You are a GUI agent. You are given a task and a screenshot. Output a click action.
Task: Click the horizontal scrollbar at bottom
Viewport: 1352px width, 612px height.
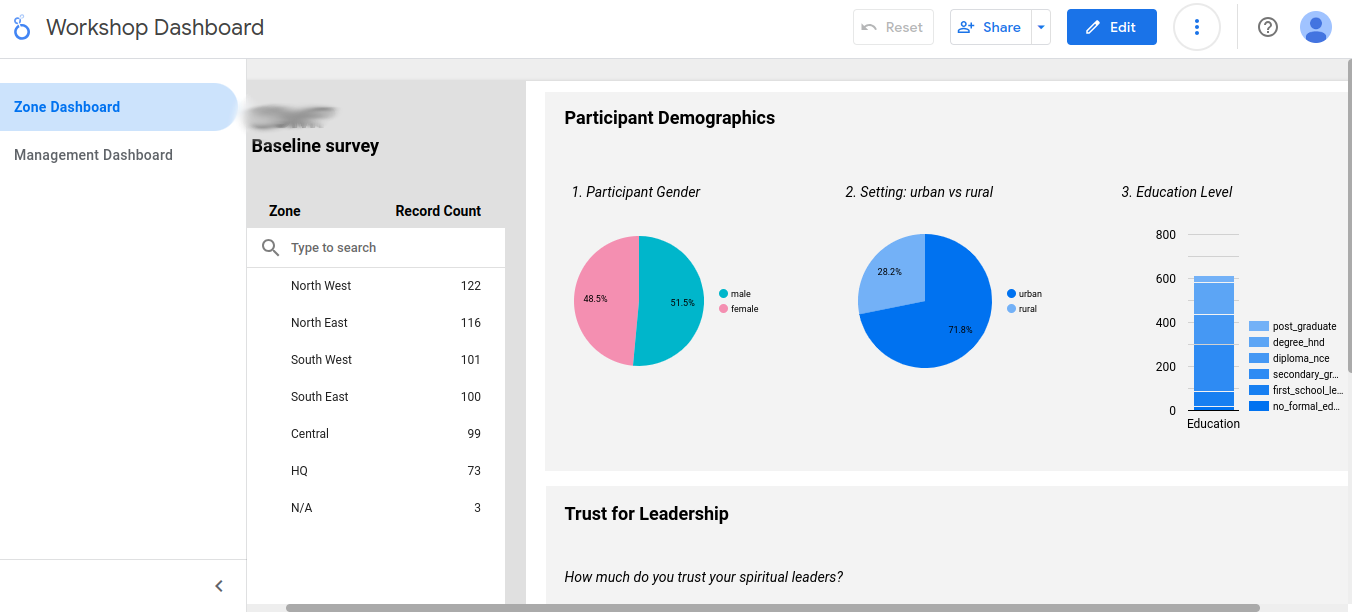[x=772, y=607]
